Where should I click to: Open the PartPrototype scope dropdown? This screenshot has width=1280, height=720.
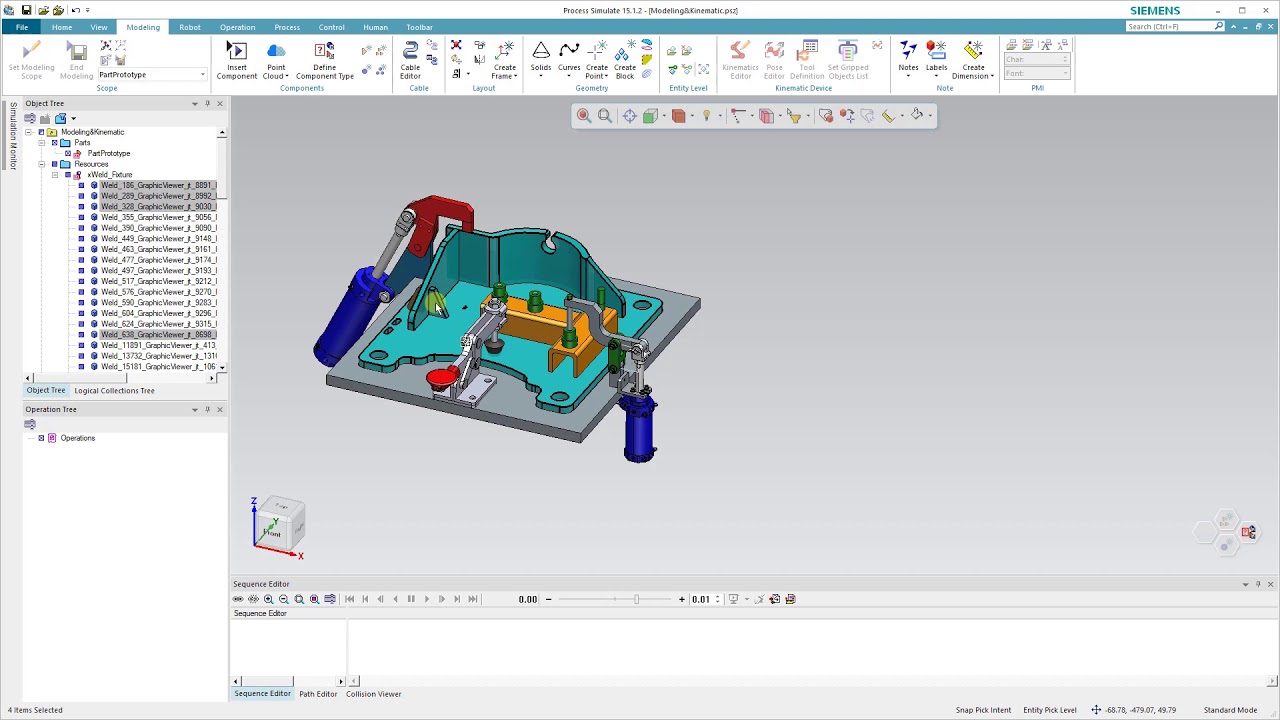(202, 75)
